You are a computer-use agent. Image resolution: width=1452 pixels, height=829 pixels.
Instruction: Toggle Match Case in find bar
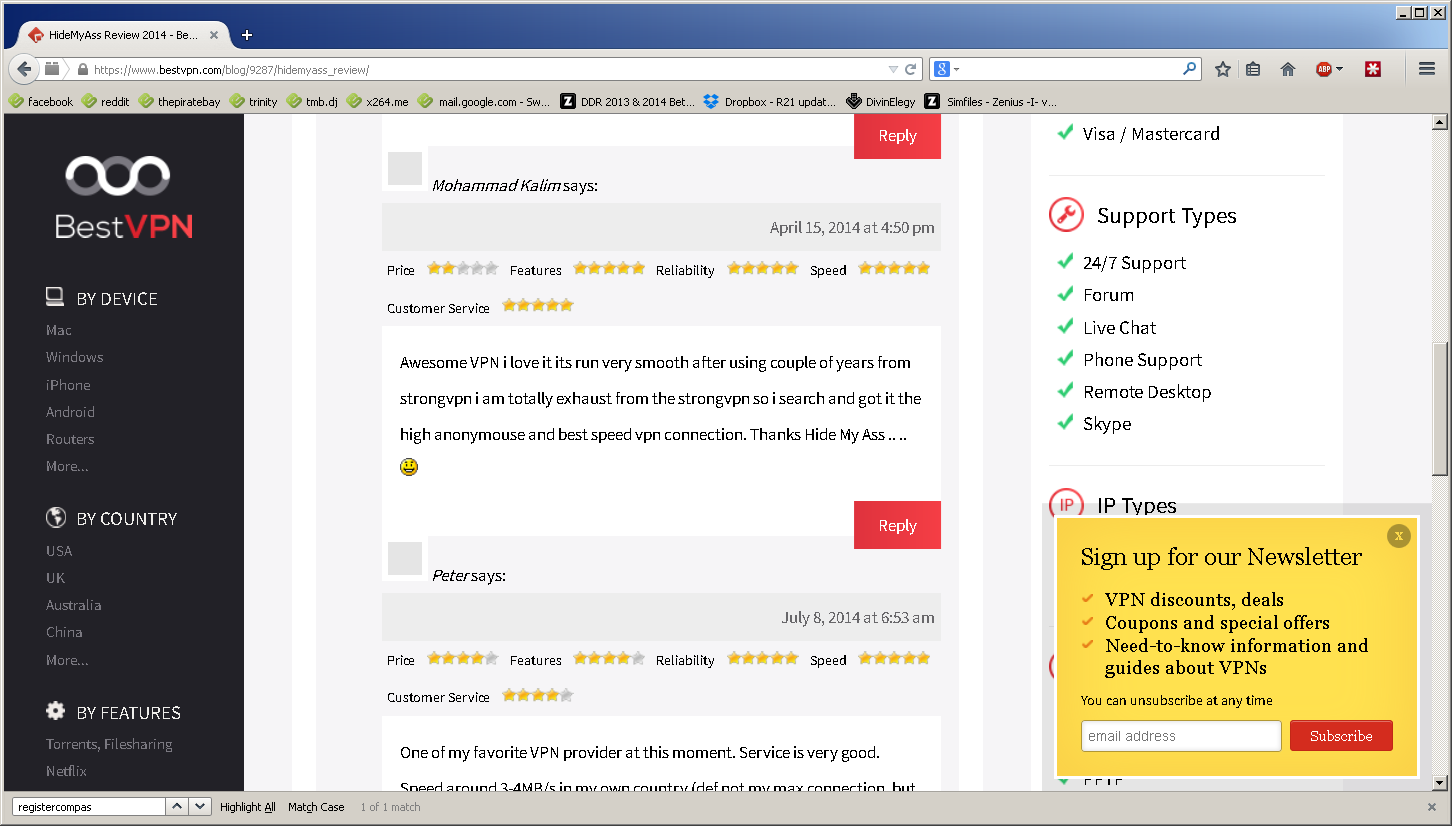click(x=316, y=807)
